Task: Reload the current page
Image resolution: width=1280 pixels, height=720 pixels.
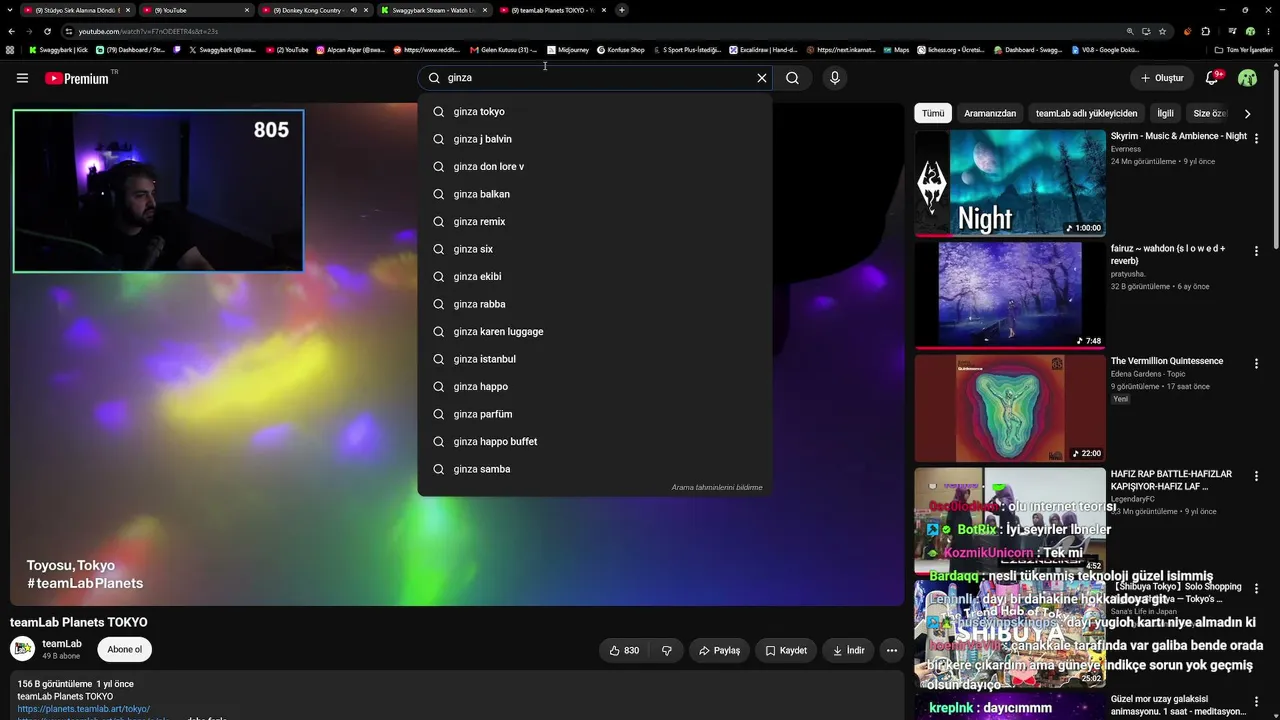Action: [x=47, y=31]
